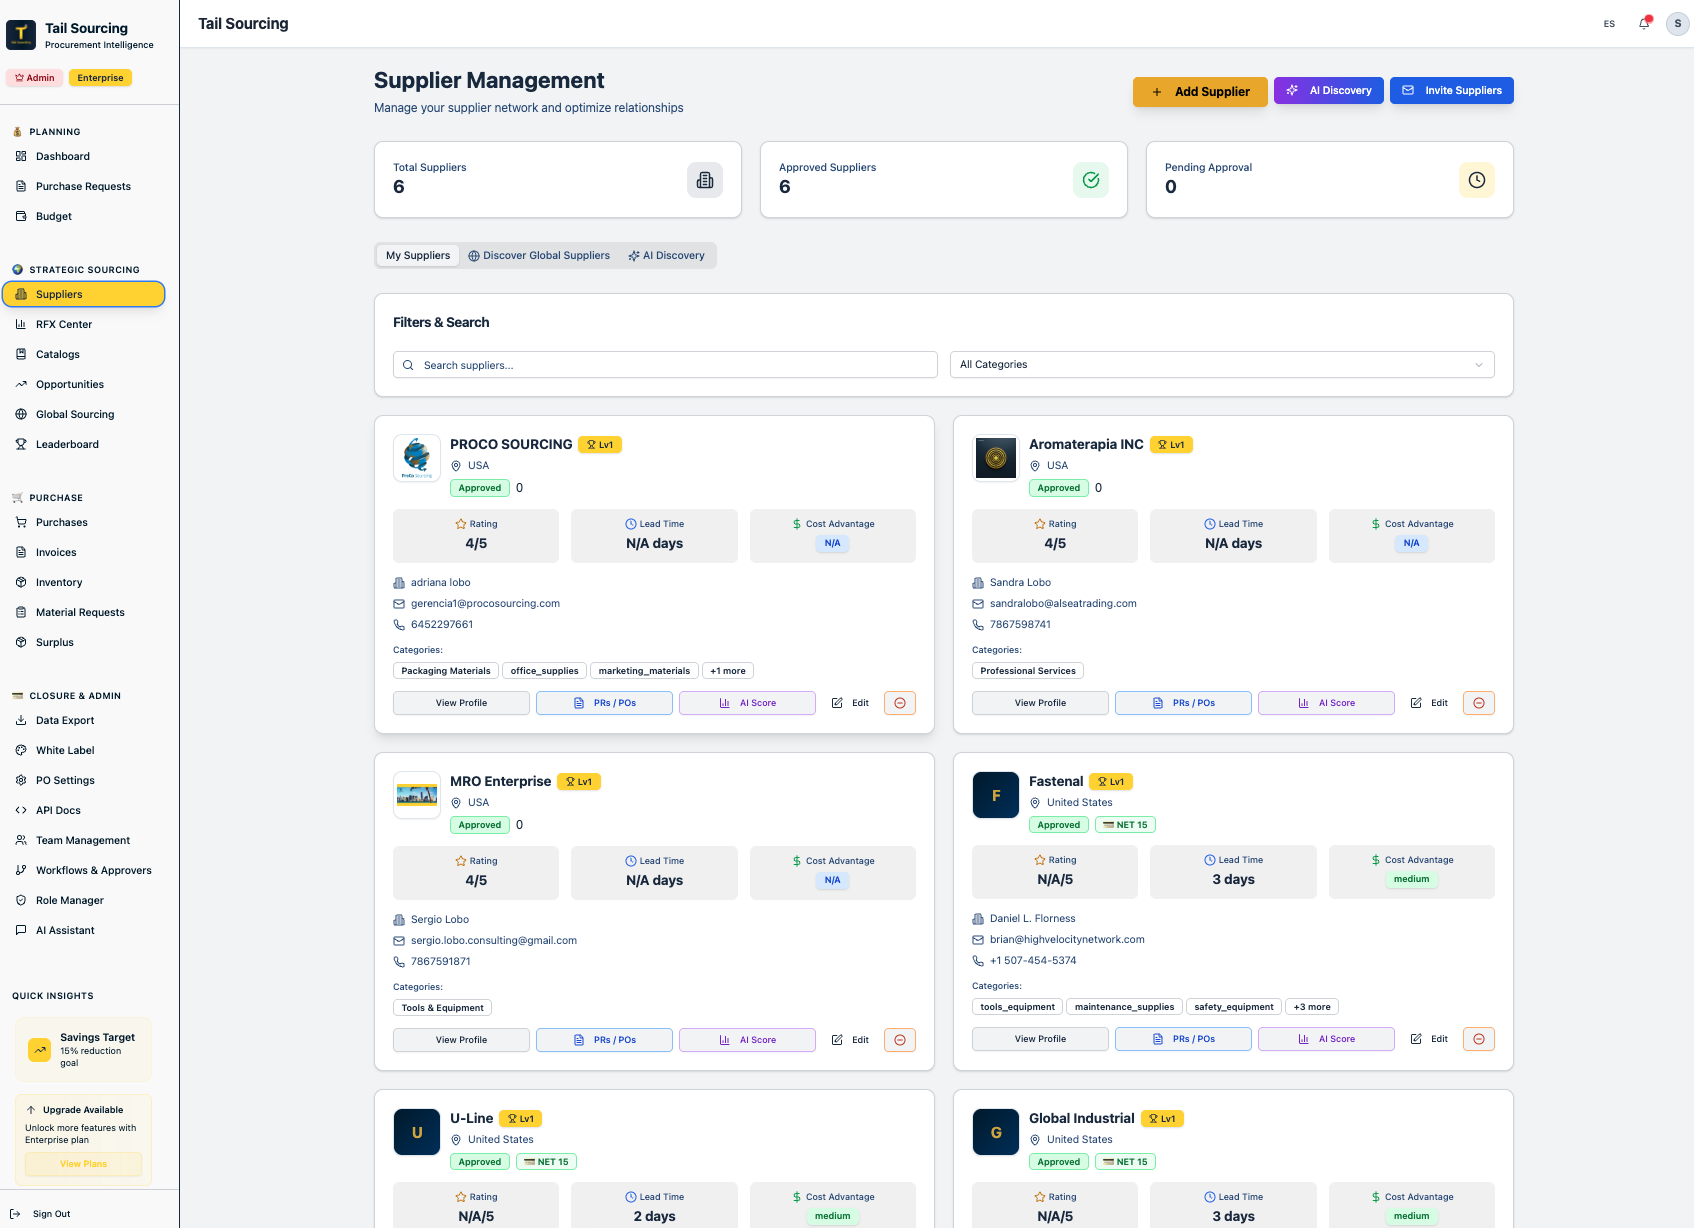This screenshot has height=1228, width=1694.
Task: Click U-Line U avatar icon
Action: (x=417, y=1132)
